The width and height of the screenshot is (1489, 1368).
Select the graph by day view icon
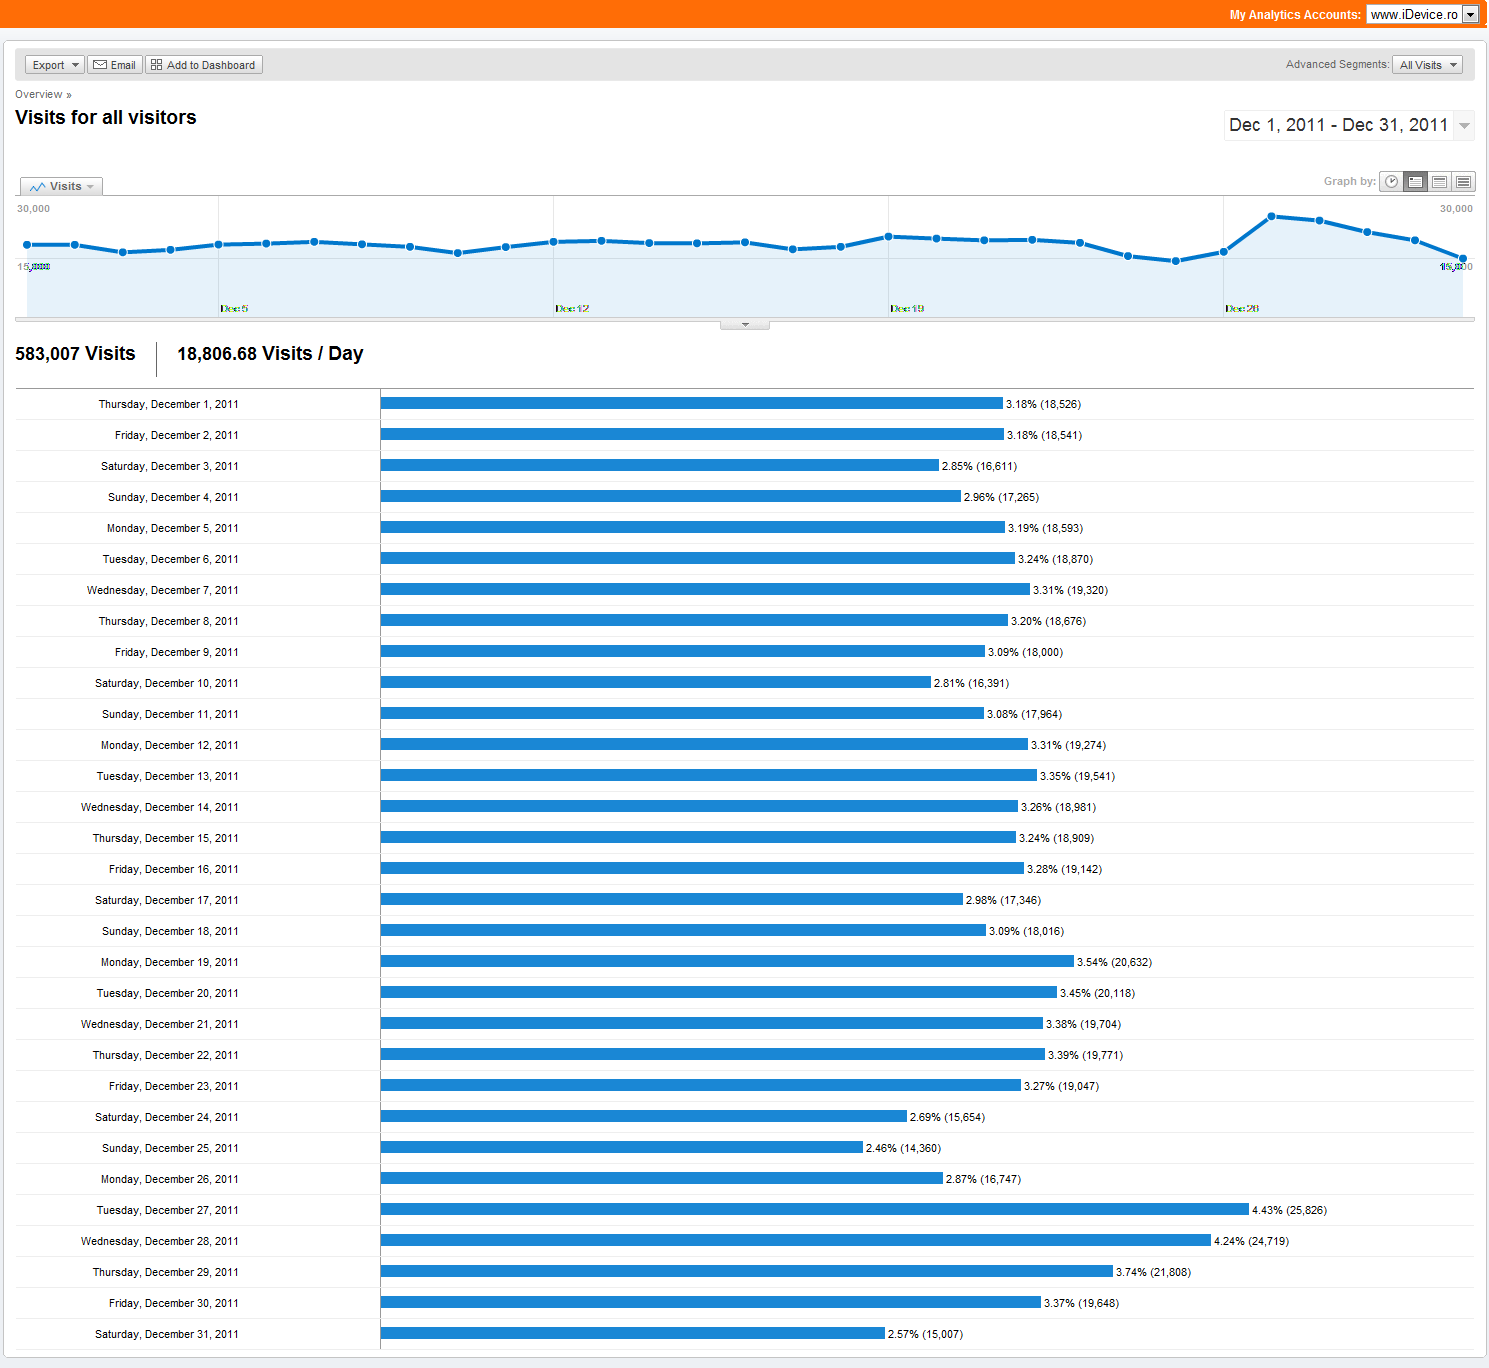click(x=1415, y=182)
